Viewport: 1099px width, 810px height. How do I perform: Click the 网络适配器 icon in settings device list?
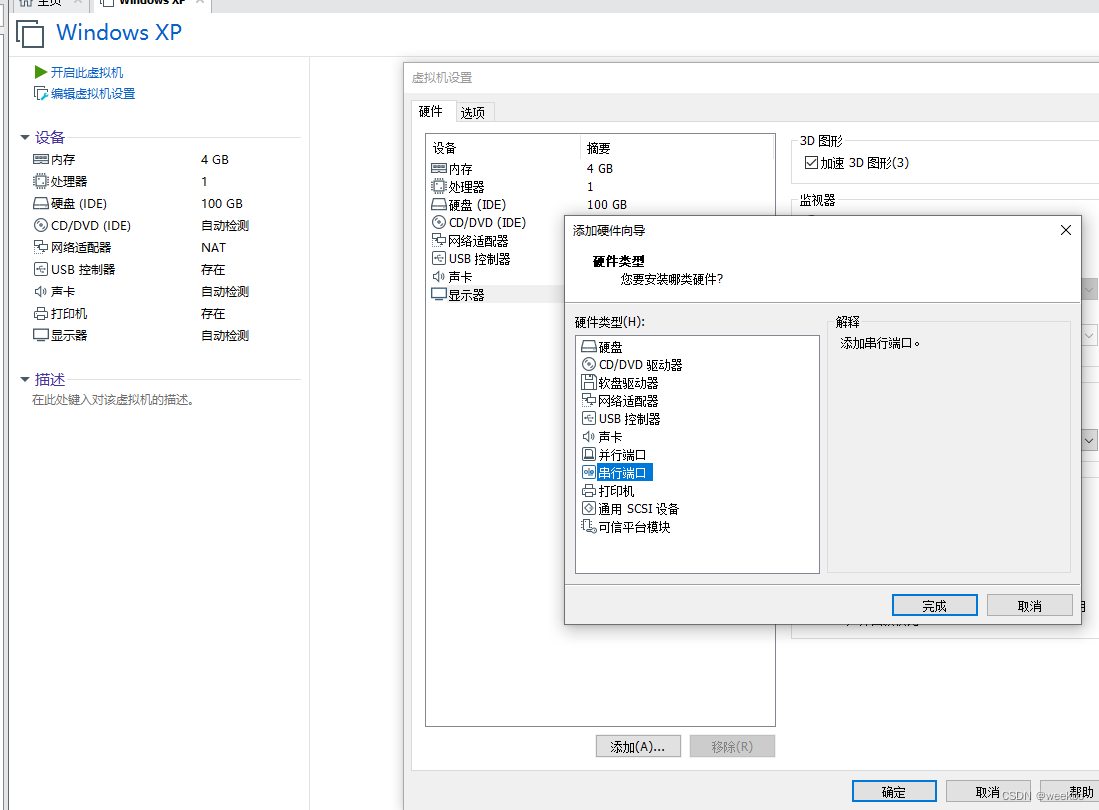[x=439, y=240]
